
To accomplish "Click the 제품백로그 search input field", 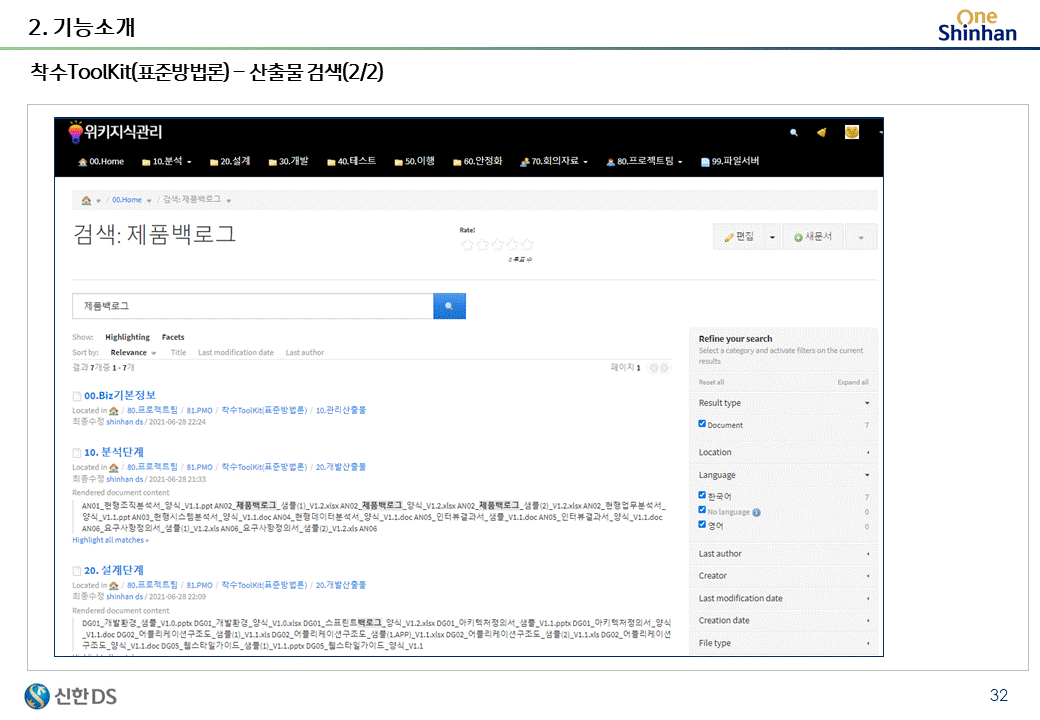I will tap(253, 306).
